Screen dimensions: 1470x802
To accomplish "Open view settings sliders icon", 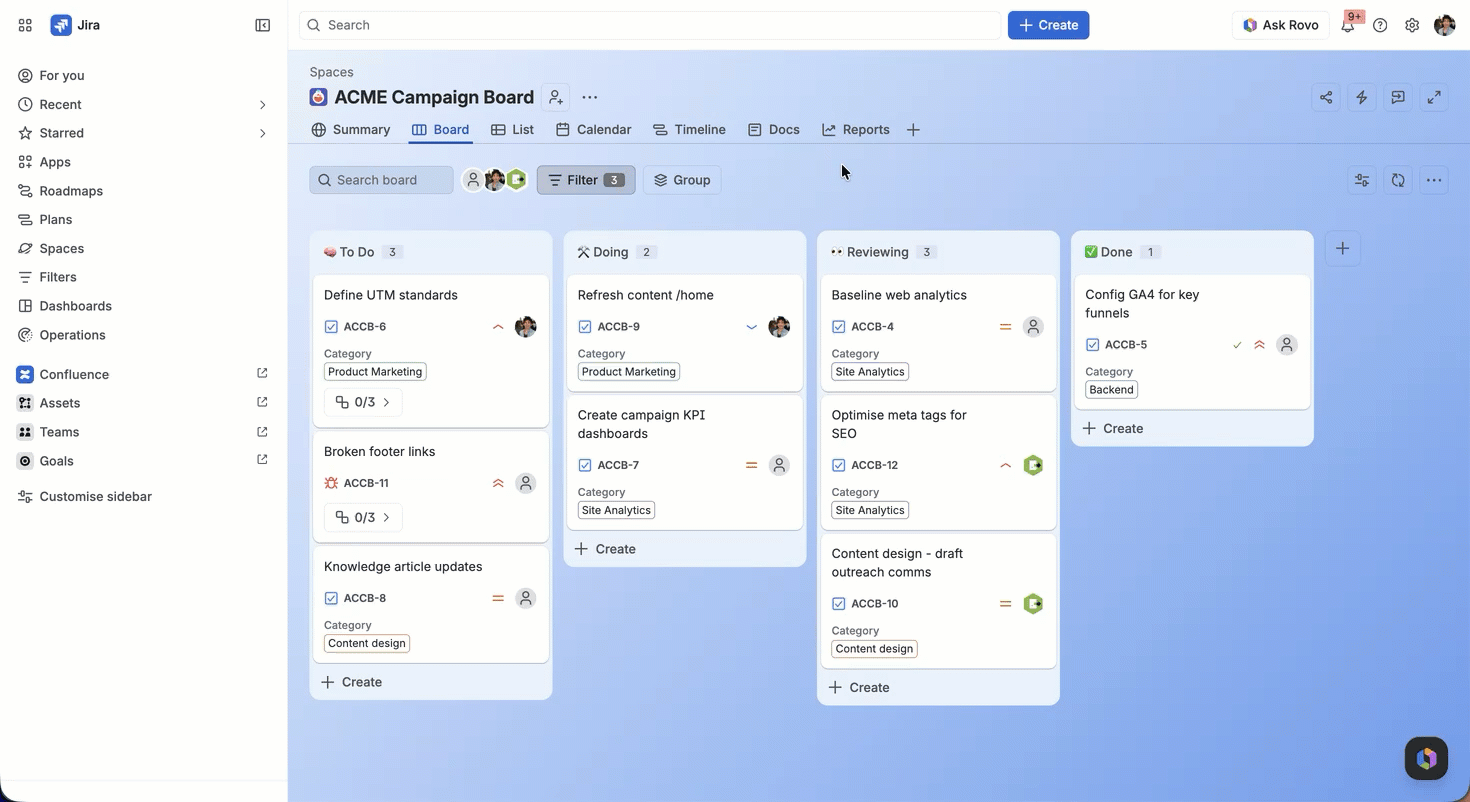I will [x=1362, y=180].
